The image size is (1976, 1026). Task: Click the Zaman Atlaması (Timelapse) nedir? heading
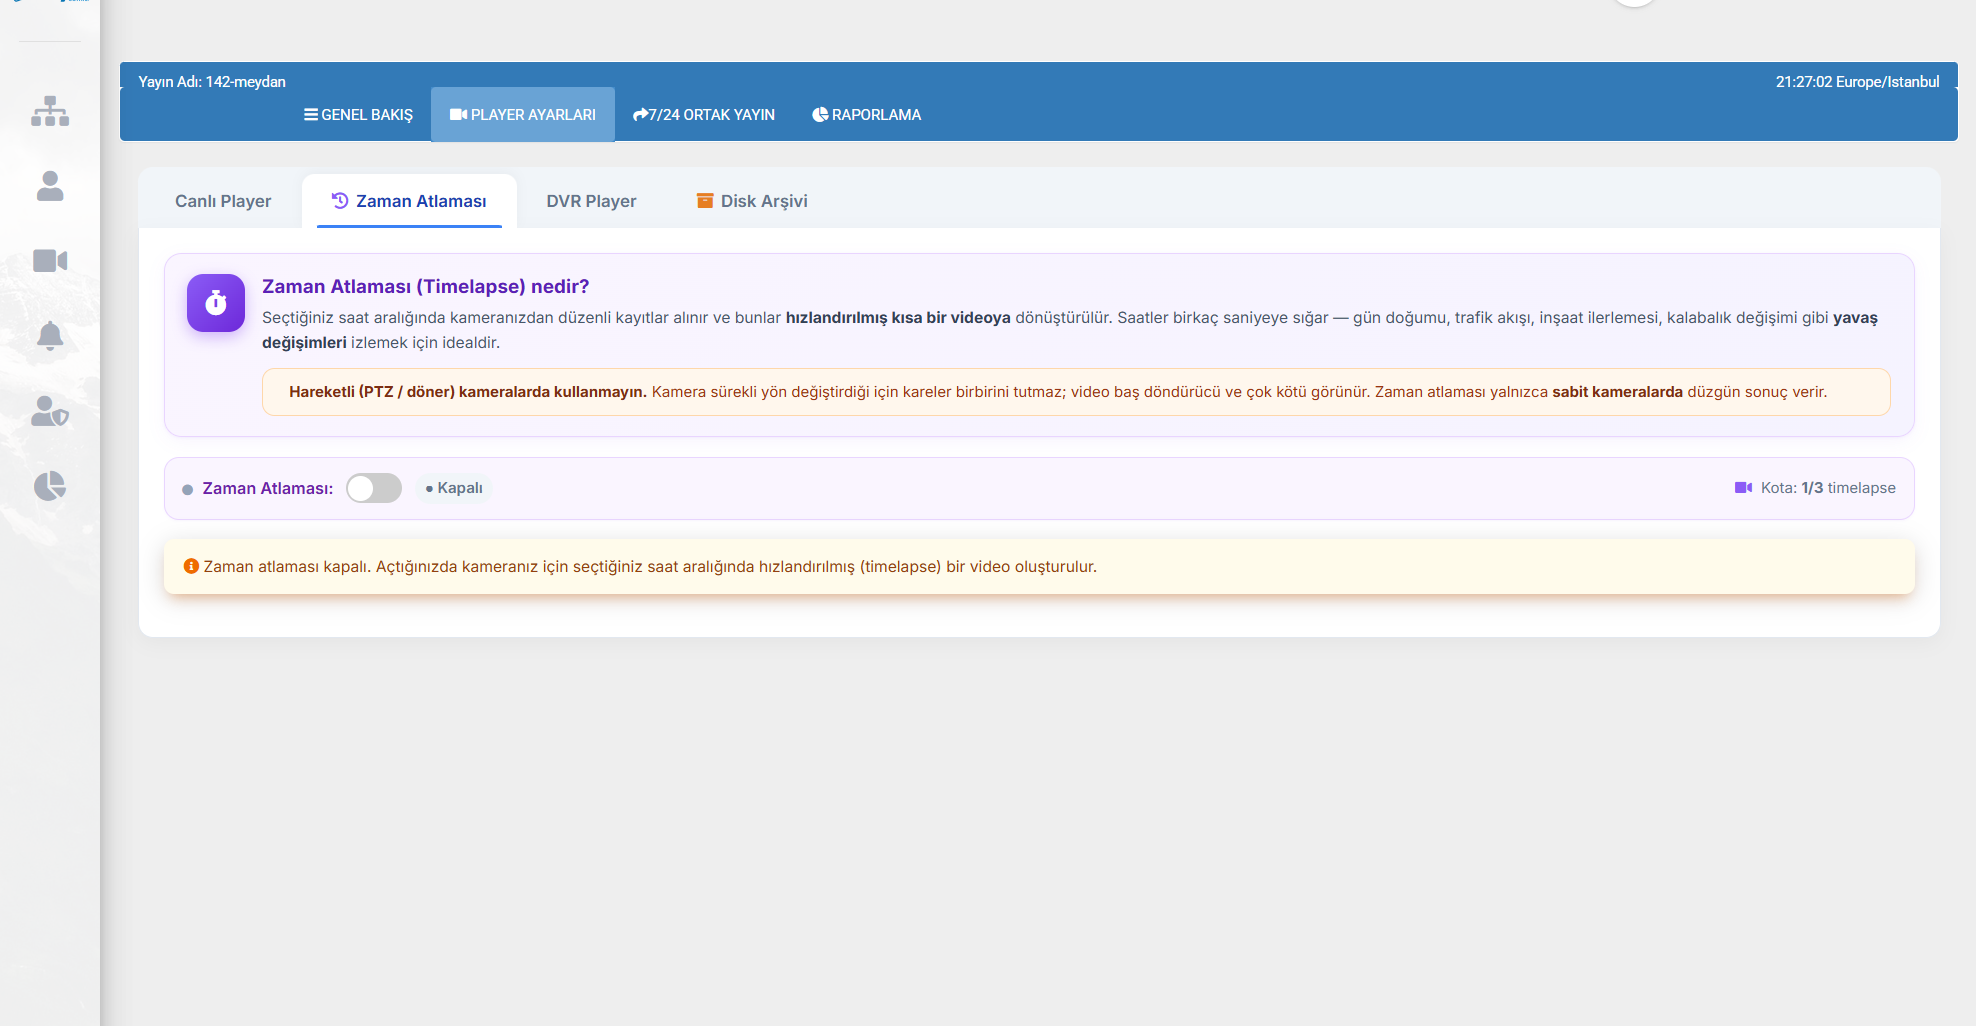coord(426,286)
